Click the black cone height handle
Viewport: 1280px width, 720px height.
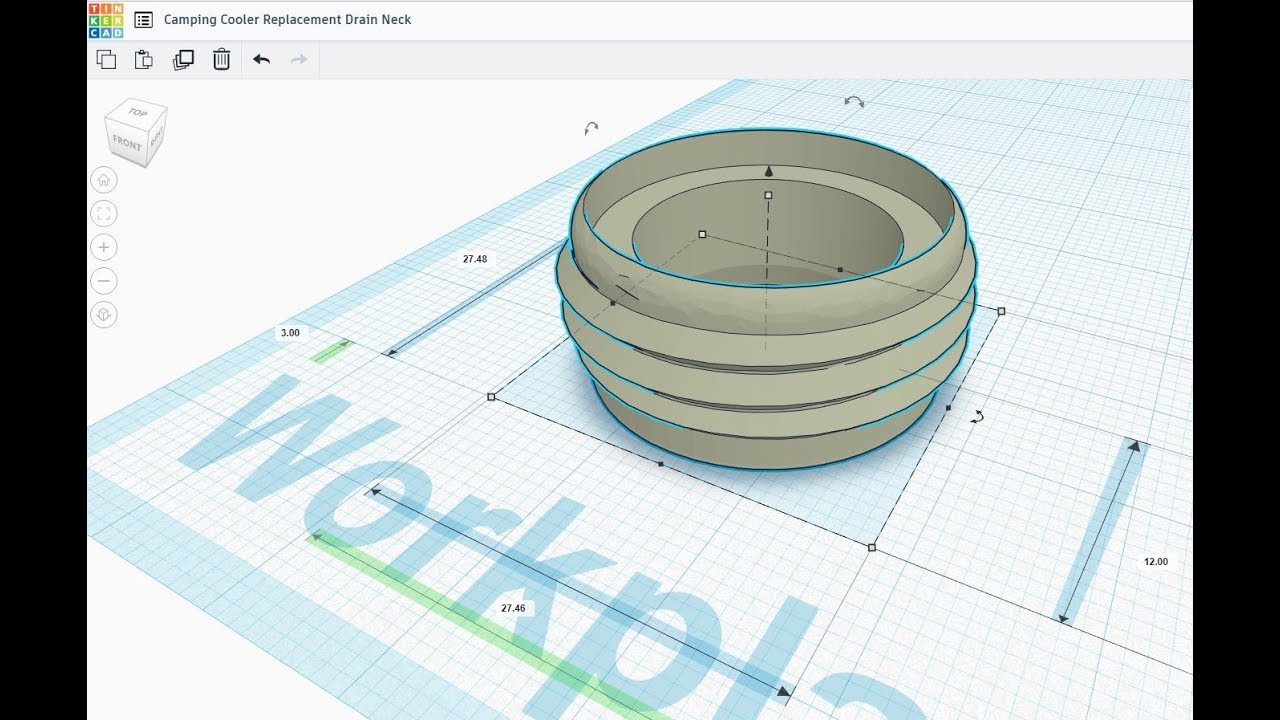(x=768, y=171)
